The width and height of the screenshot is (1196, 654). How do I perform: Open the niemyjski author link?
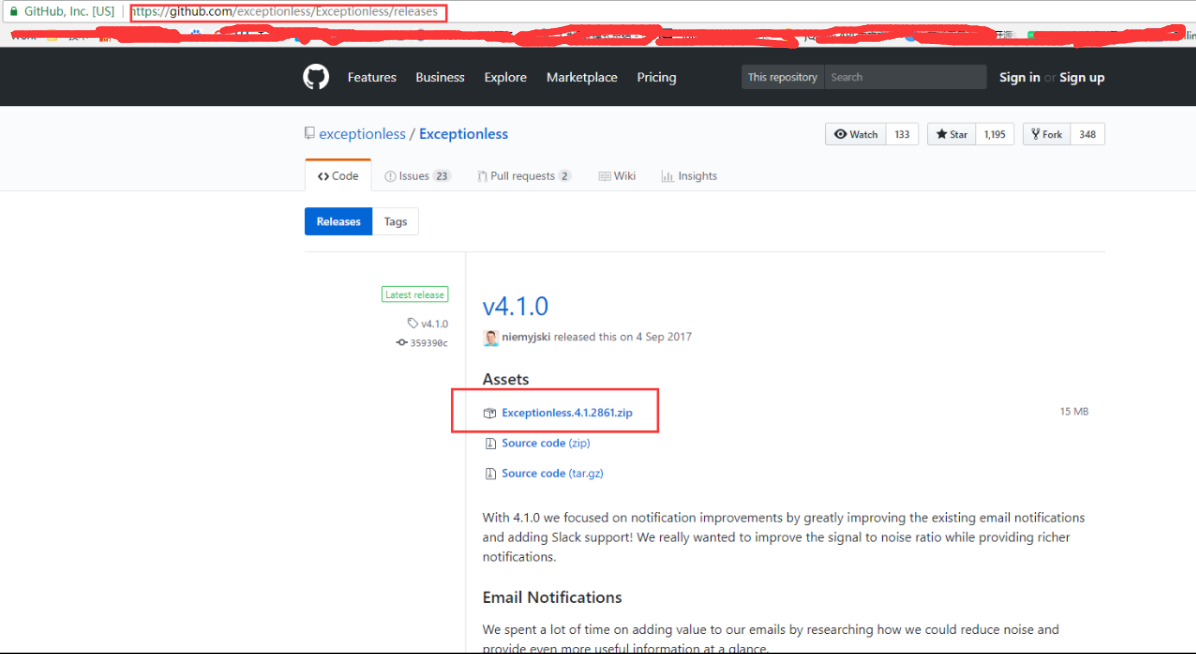(x=526, y=337)
